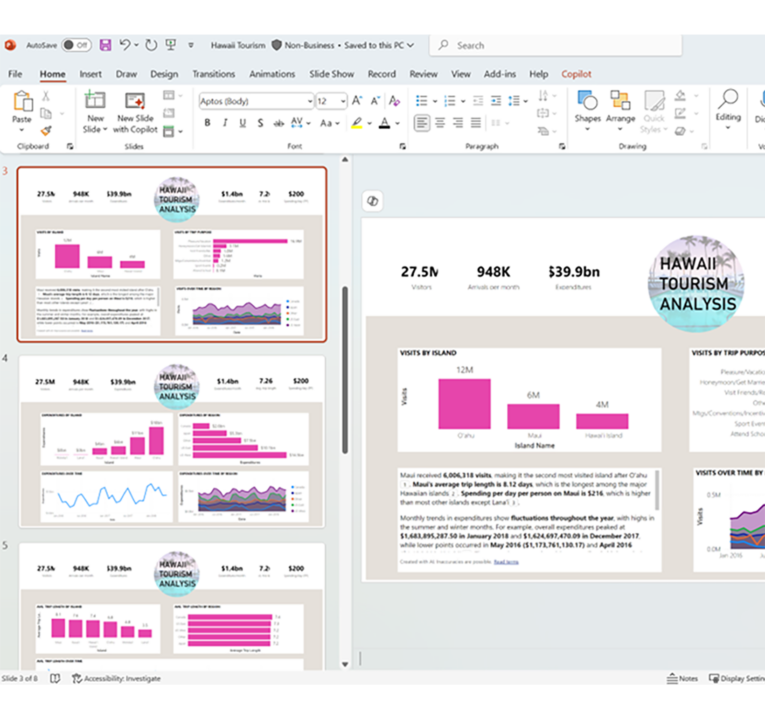The image size is (765, 720).
Task: Click the Redo icon
Action: pyautogui.click(x=151, y=45)
